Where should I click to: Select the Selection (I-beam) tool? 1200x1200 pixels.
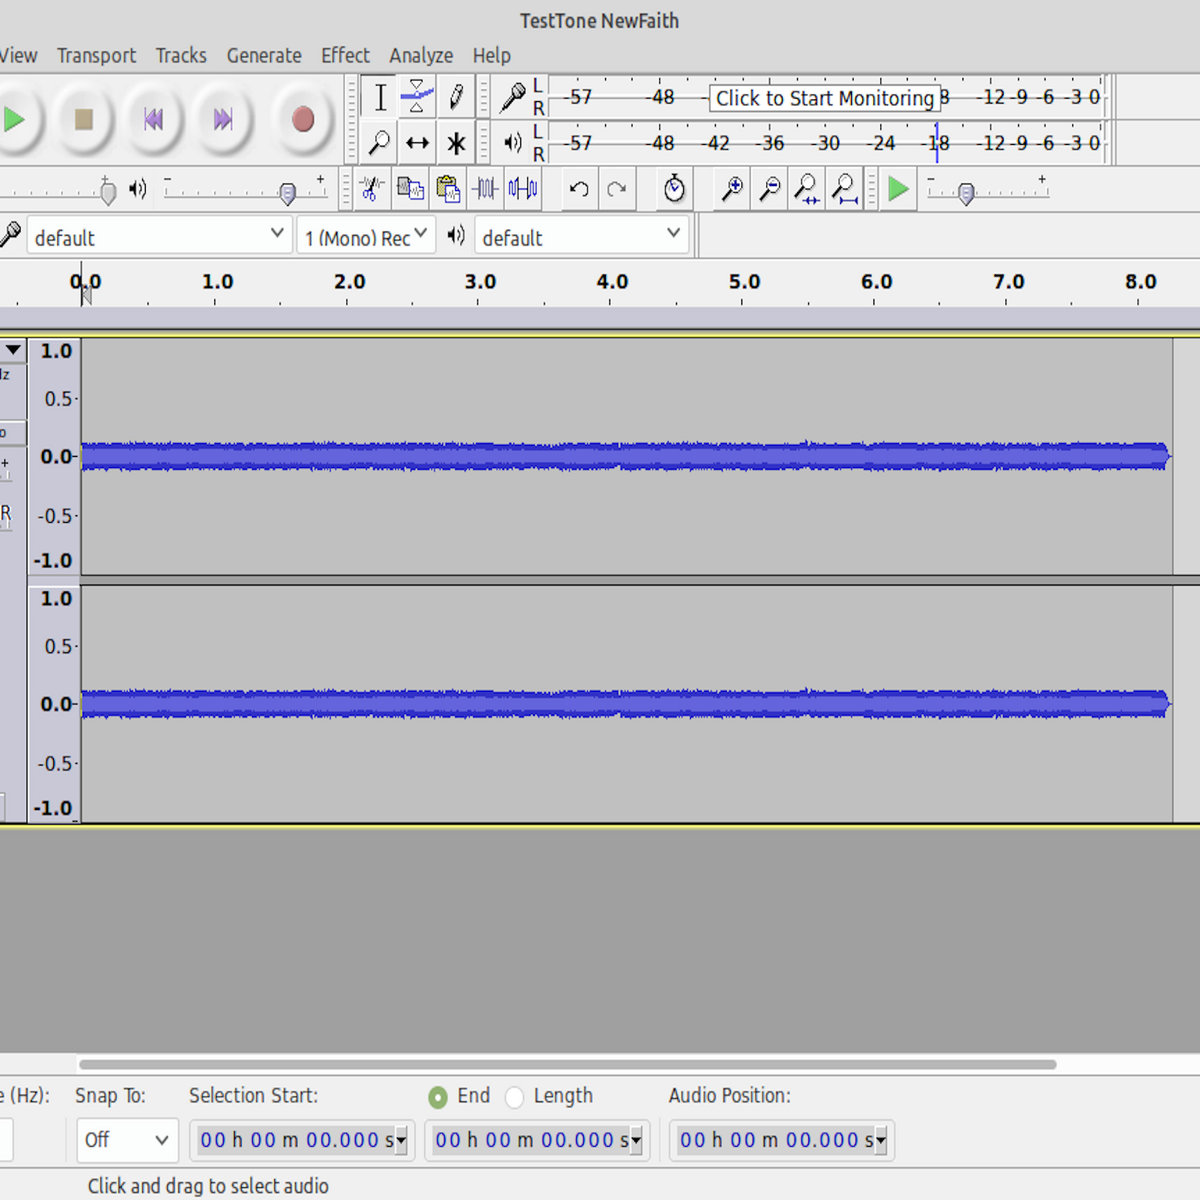380,97
